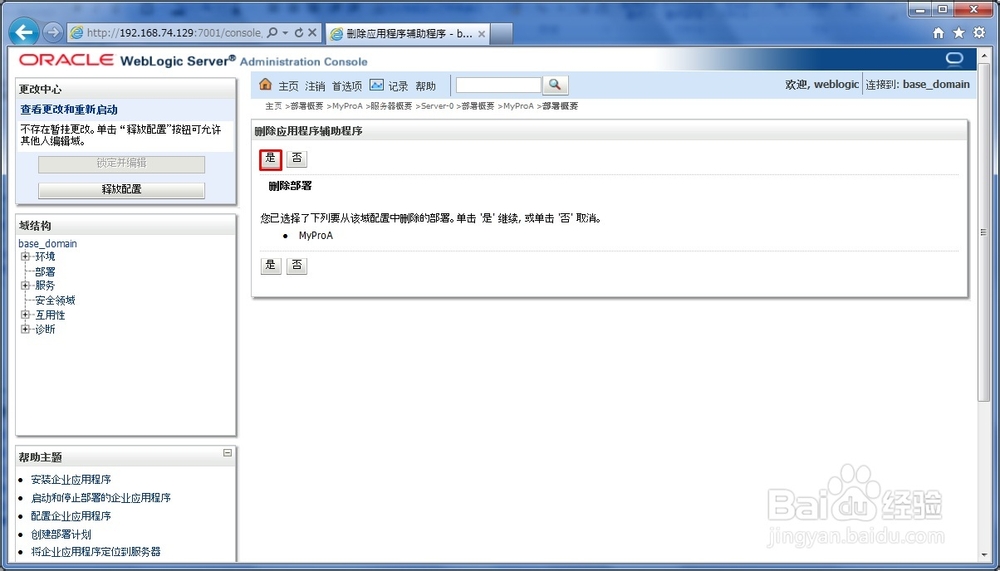Open 首选项 preferences
Image resolution: width=1000 pixels, height=571 pixels.
pos(347,86)
